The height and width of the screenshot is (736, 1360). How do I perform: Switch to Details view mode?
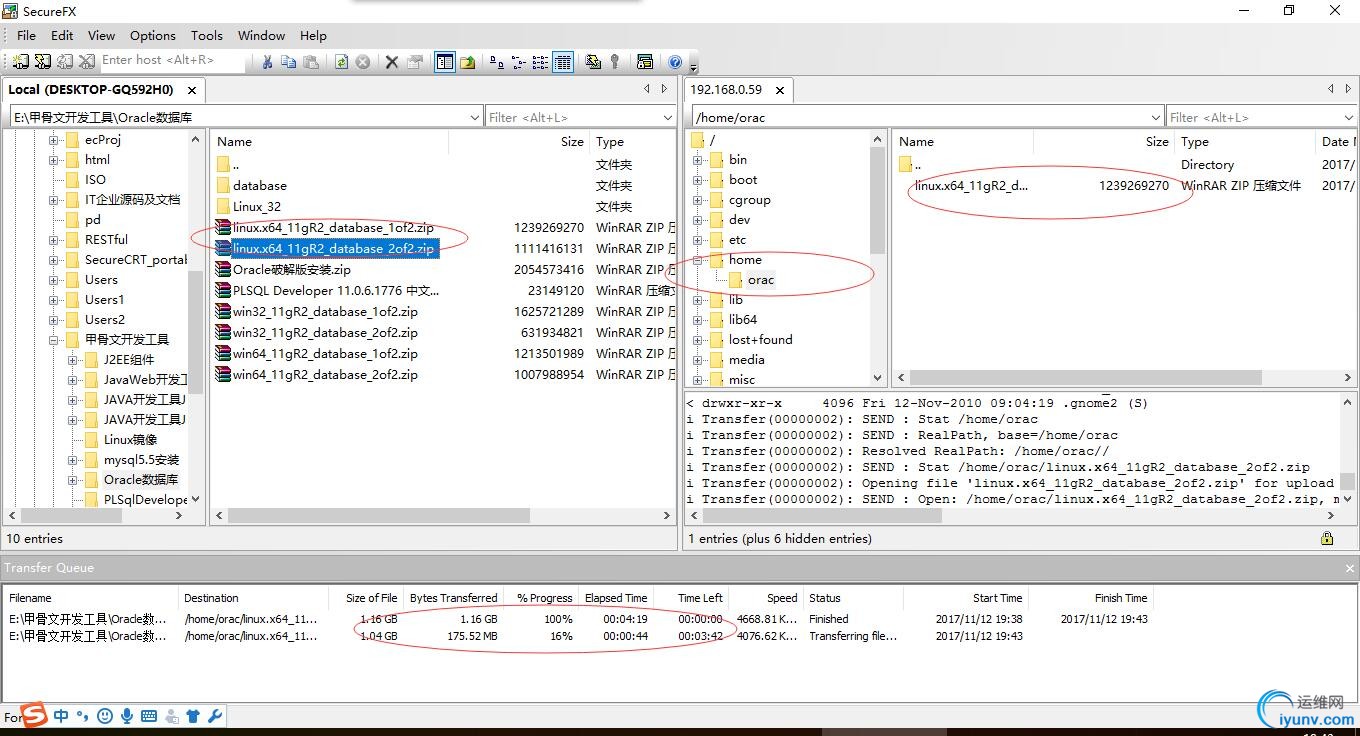[x=563, y=62]
